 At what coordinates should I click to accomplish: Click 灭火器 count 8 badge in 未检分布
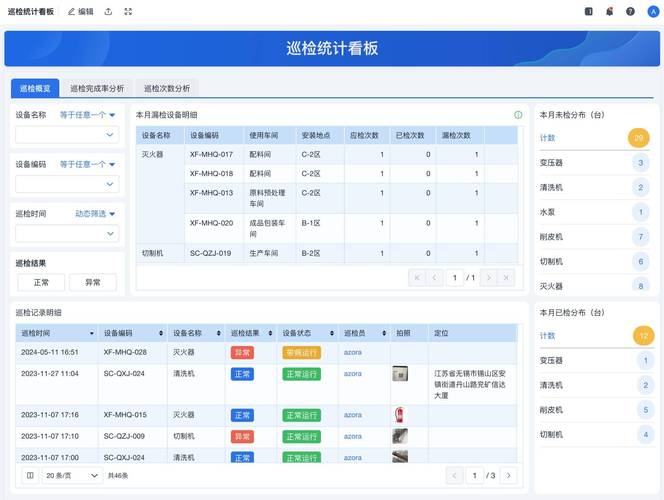point(640,286)
